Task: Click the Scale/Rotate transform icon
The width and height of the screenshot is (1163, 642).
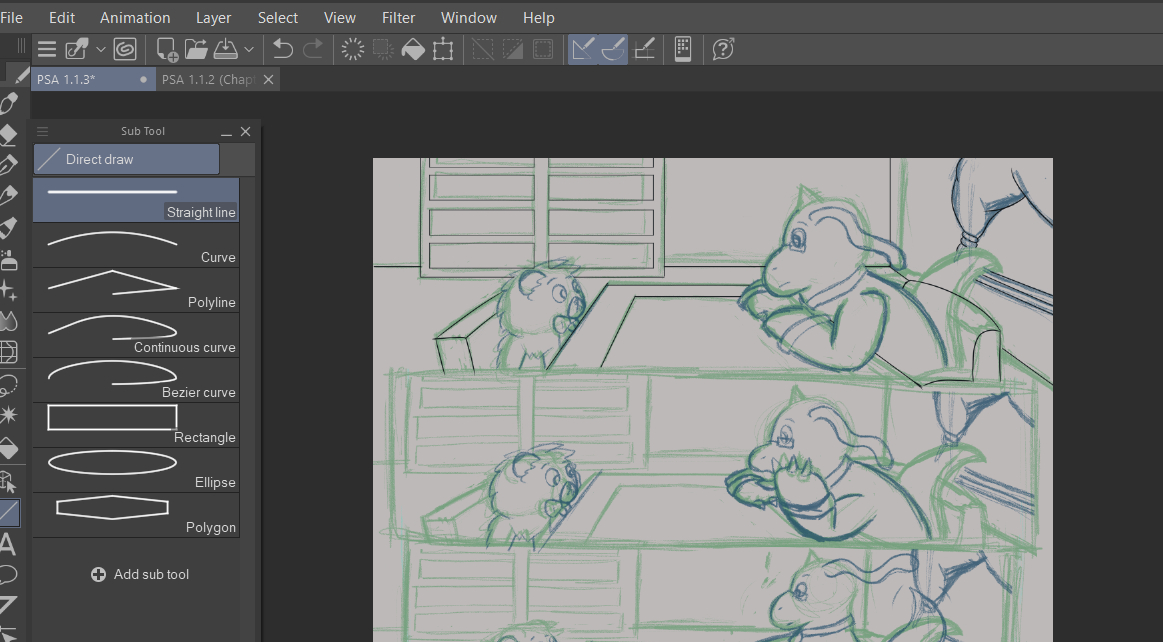Action: pyautogui.click(x=443, y=49)
